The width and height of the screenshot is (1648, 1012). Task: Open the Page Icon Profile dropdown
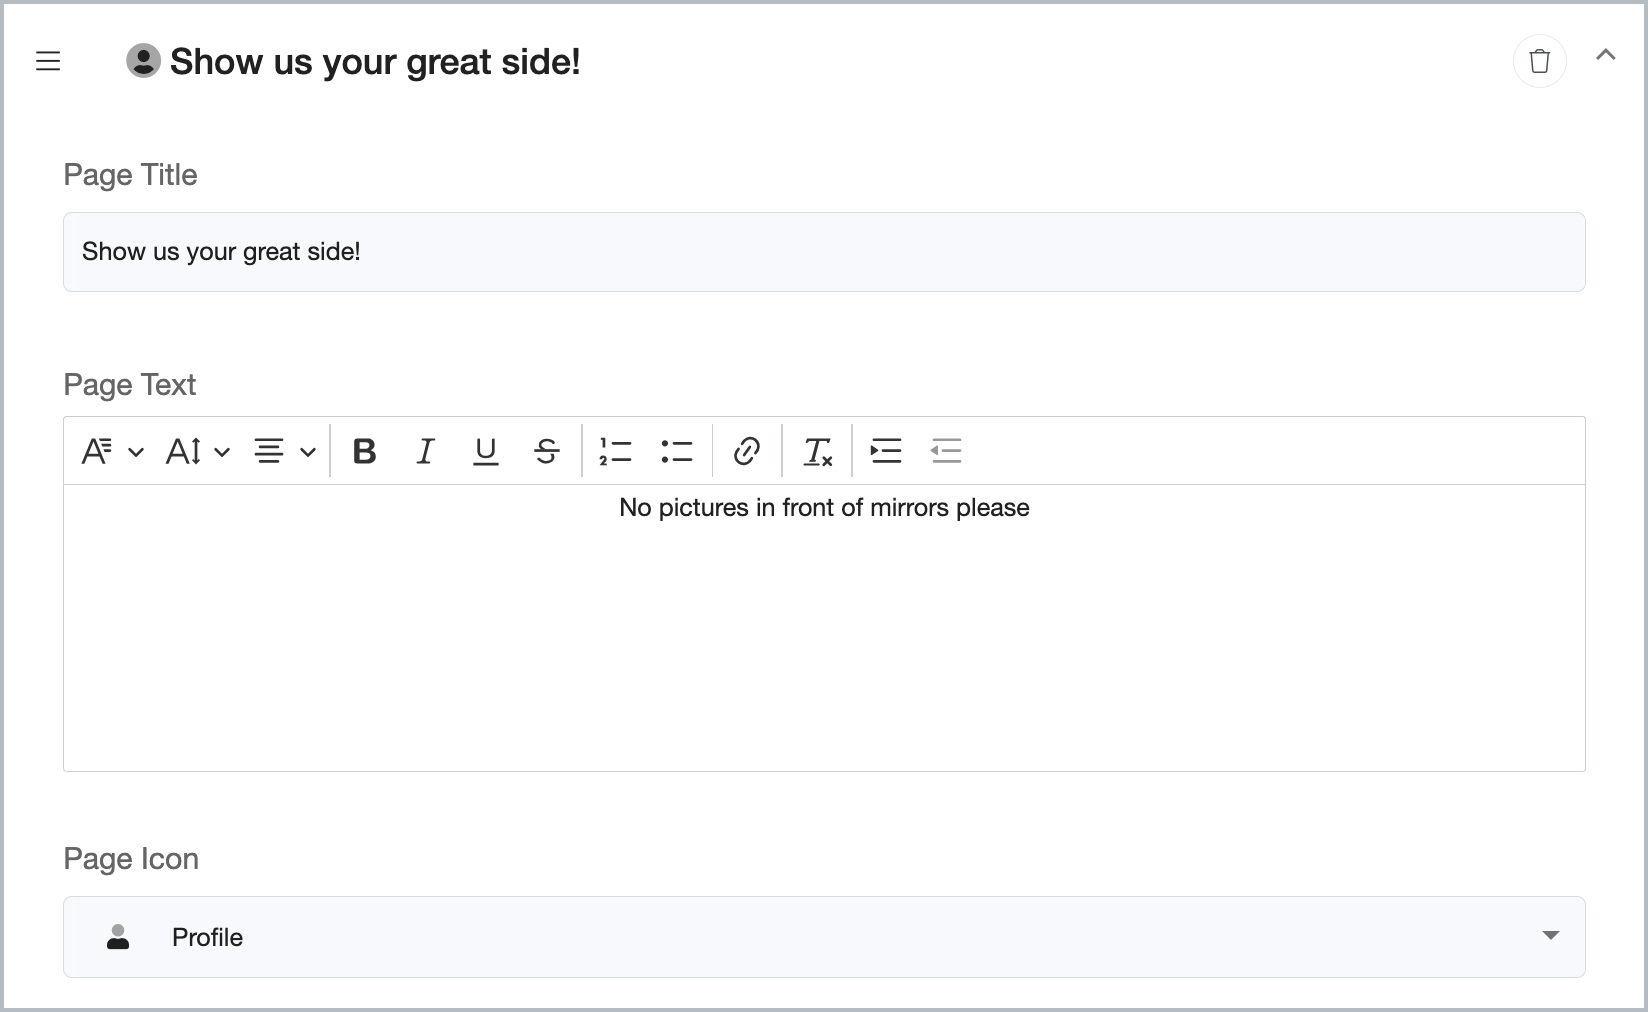click(824, 937)
